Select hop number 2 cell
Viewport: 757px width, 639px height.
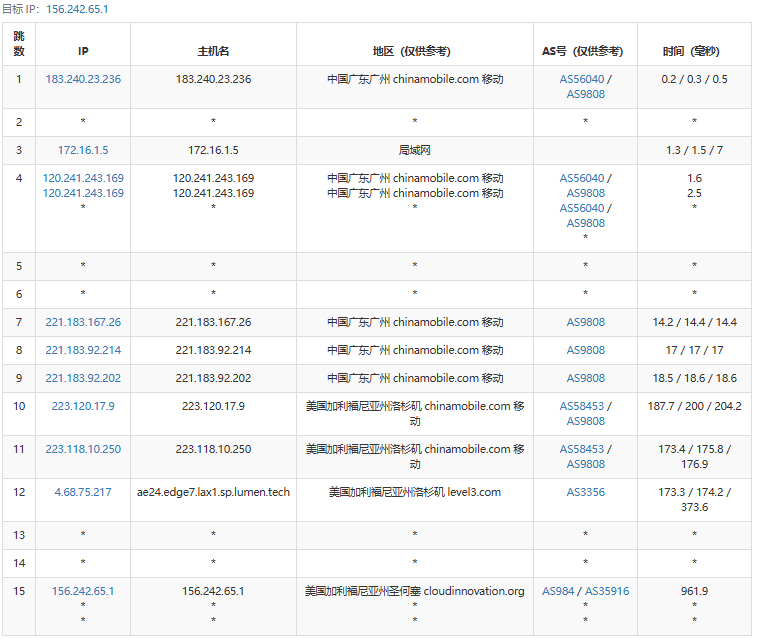coord(19,122)
